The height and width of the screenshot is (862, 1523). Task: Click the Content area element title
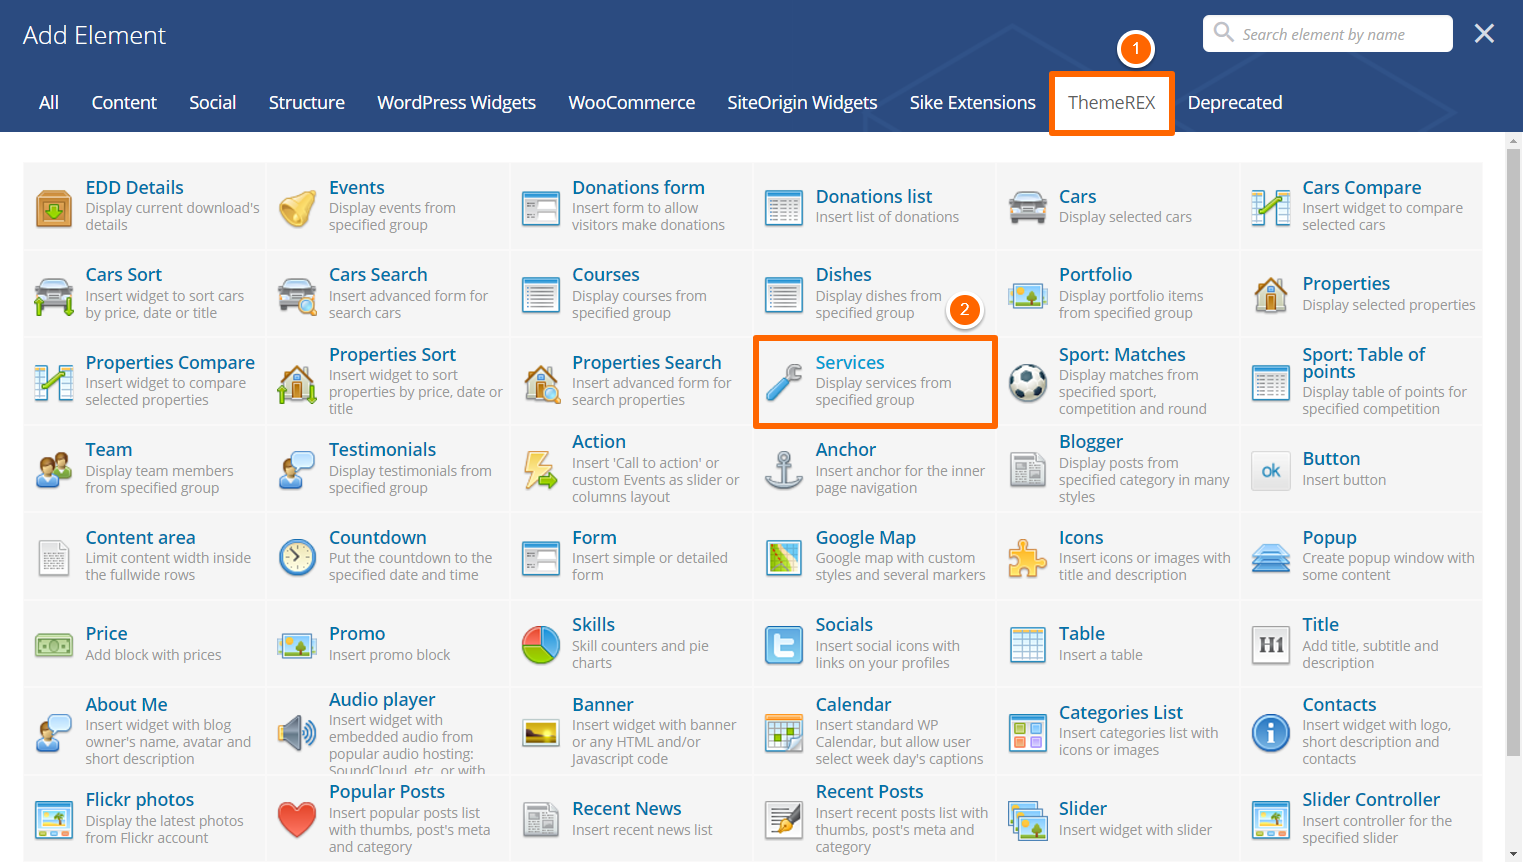click(141, 538)
